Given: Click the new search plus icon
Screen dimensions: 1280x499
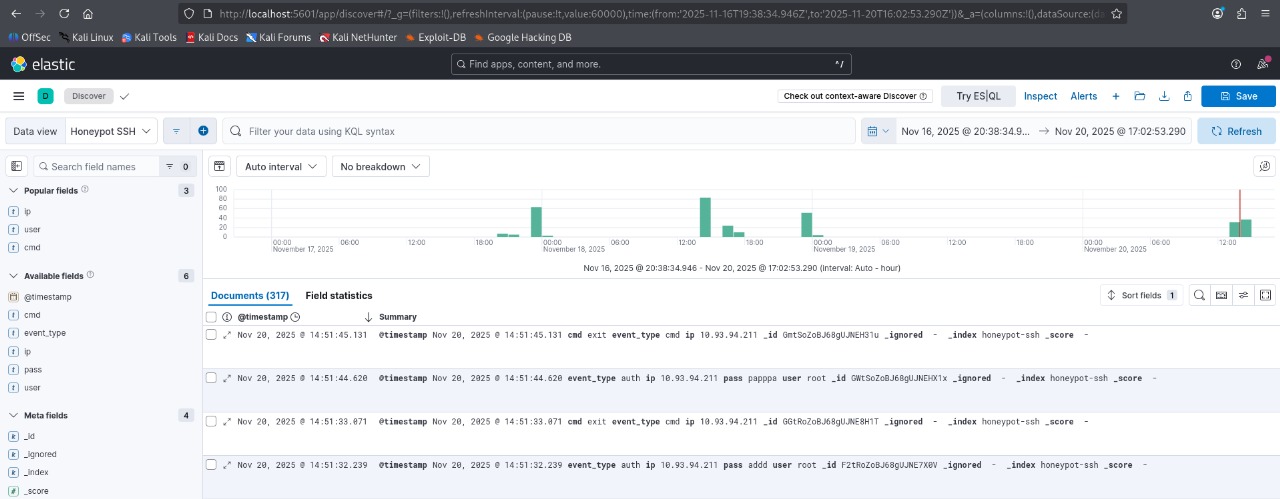Looking at the screenshot, I should tap(1116, 96).
